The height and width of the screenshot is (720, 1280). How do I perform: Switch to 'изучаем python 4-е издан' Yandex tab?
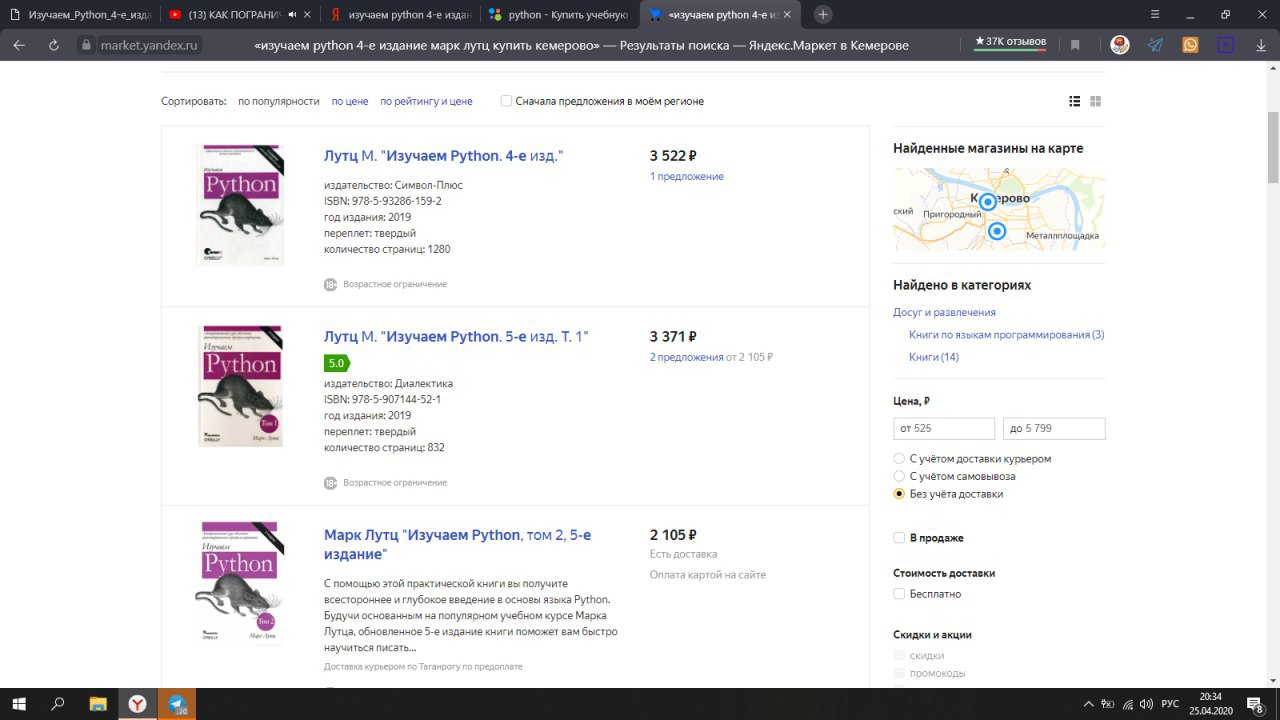click(400, 15)
